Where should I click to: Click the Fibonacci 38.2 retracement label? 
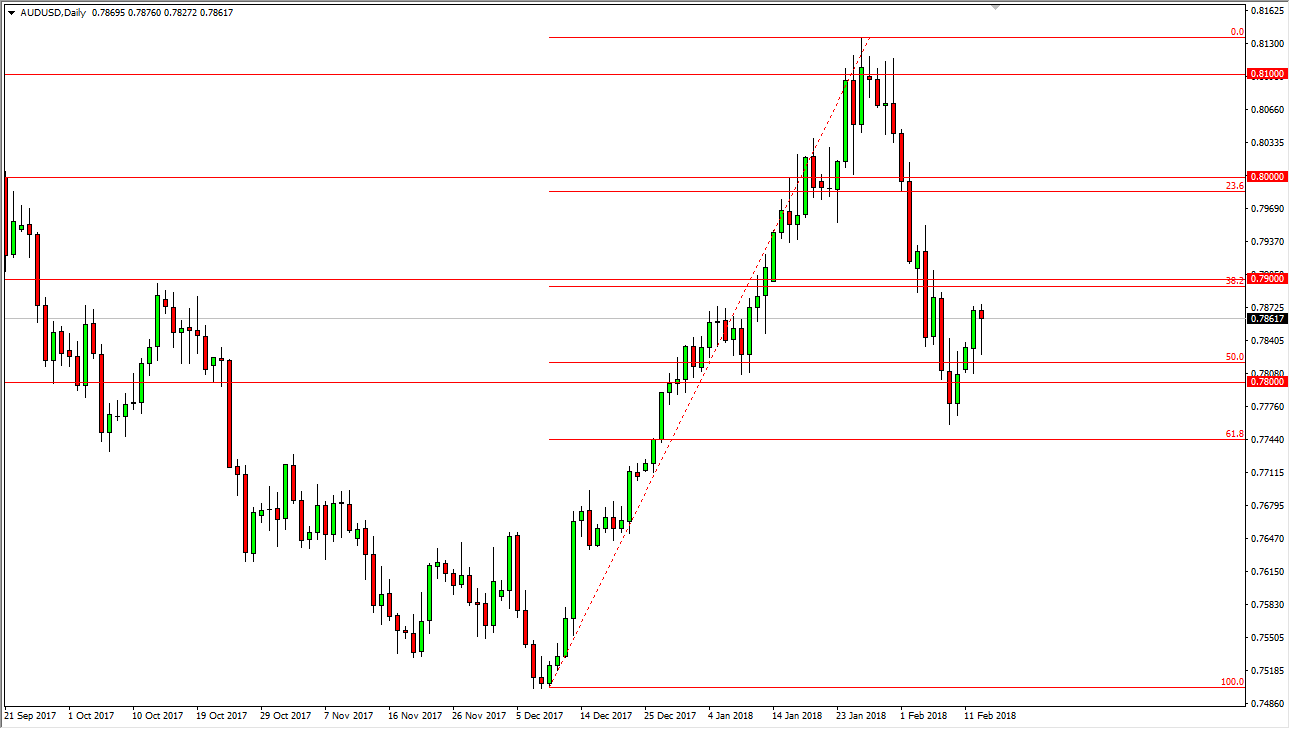tap(1234, 280)
